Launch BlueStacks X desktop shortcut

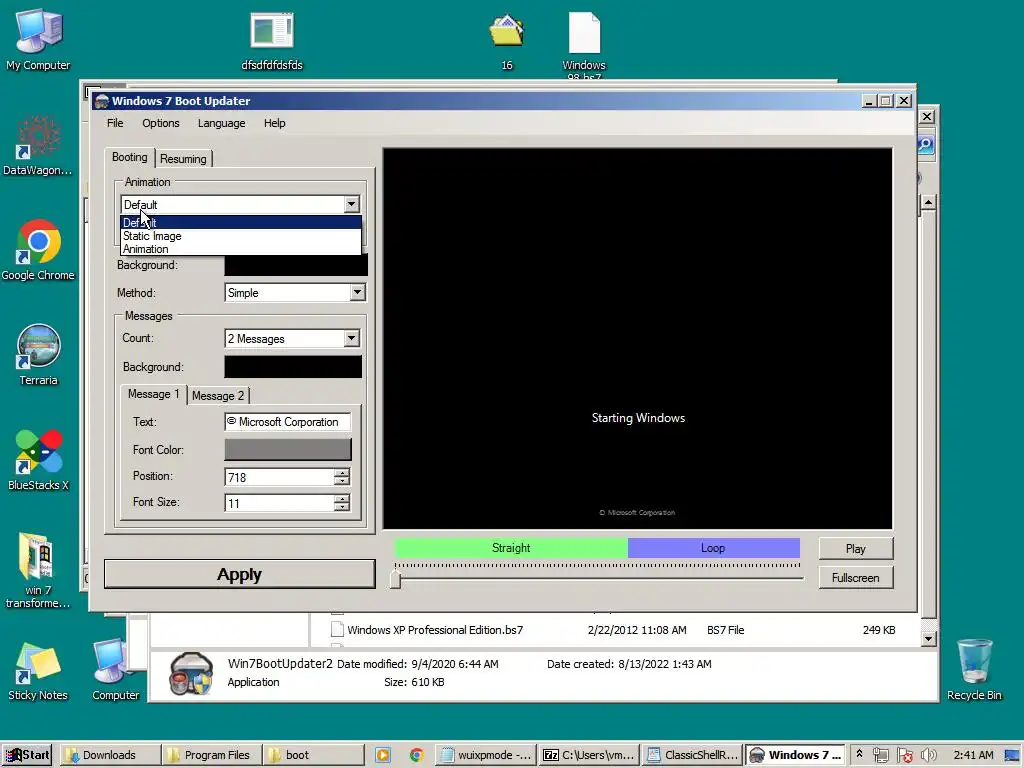click(x=38, y=460)
